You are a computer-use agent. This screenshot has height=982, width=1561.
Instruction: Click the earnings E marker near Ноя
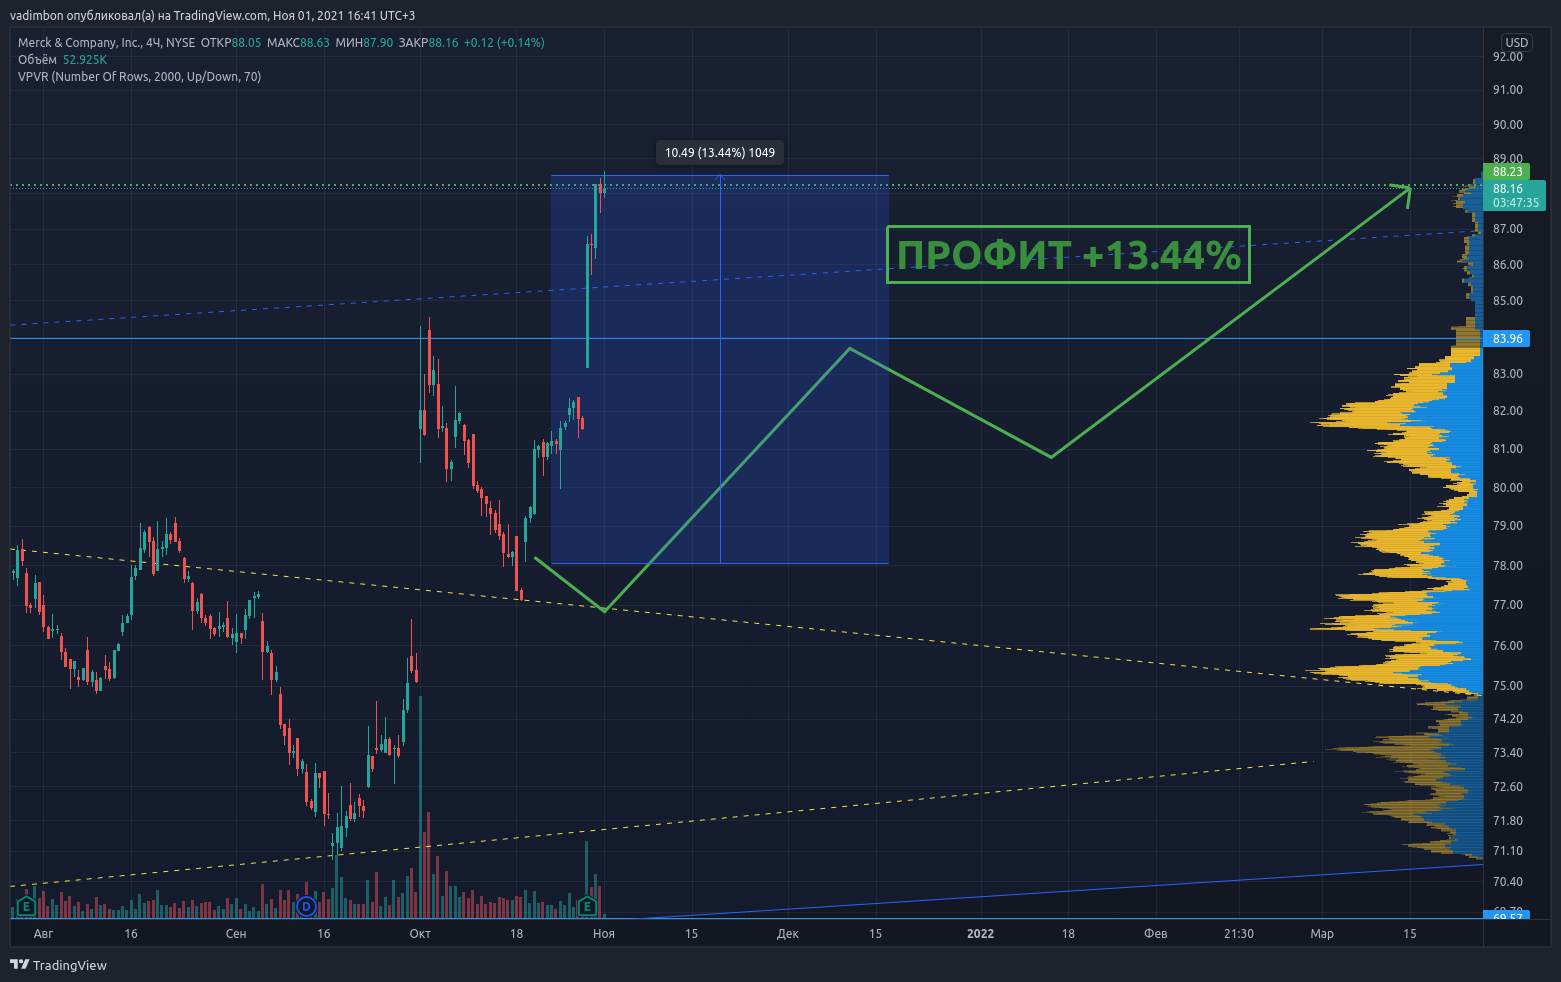point(588,907)
